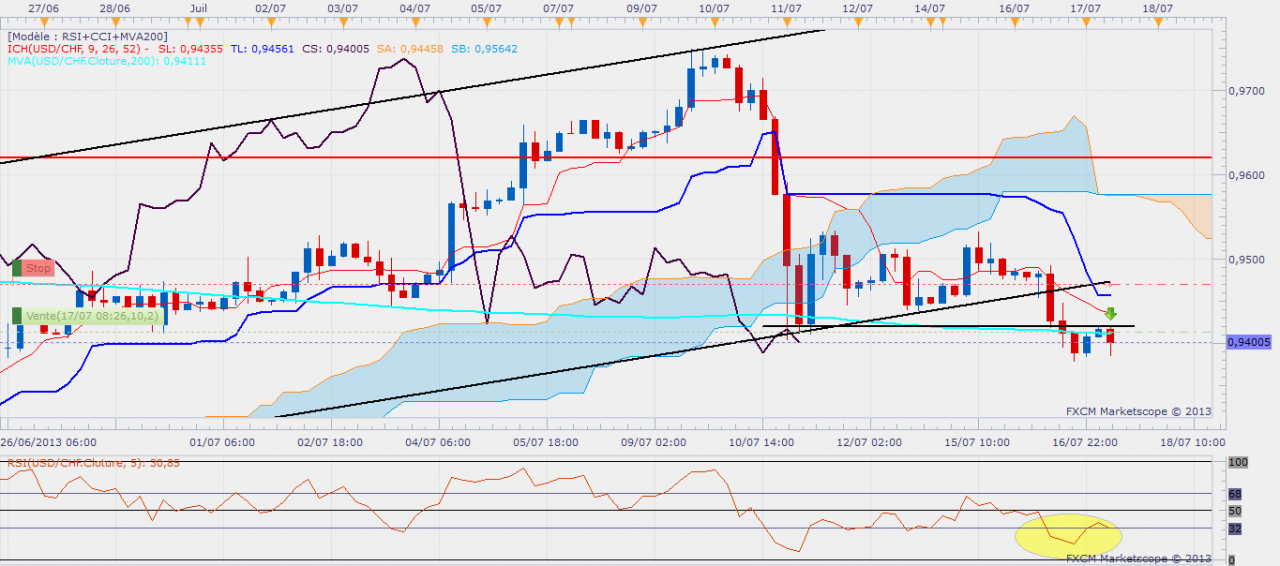The height and width of the screenshot is (566, 1280).
Task: Click the green handle beside the Stop label
Action: pos(16,268)
